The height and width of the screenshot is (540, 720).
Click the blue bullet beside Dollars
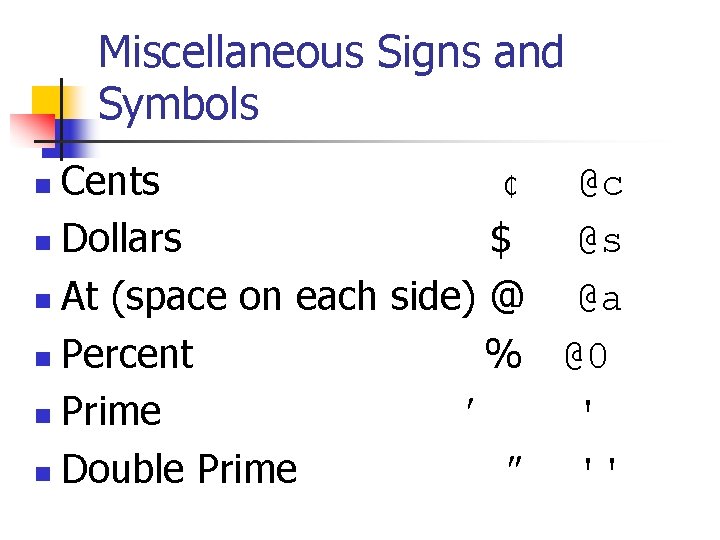[x=40, y=243]
